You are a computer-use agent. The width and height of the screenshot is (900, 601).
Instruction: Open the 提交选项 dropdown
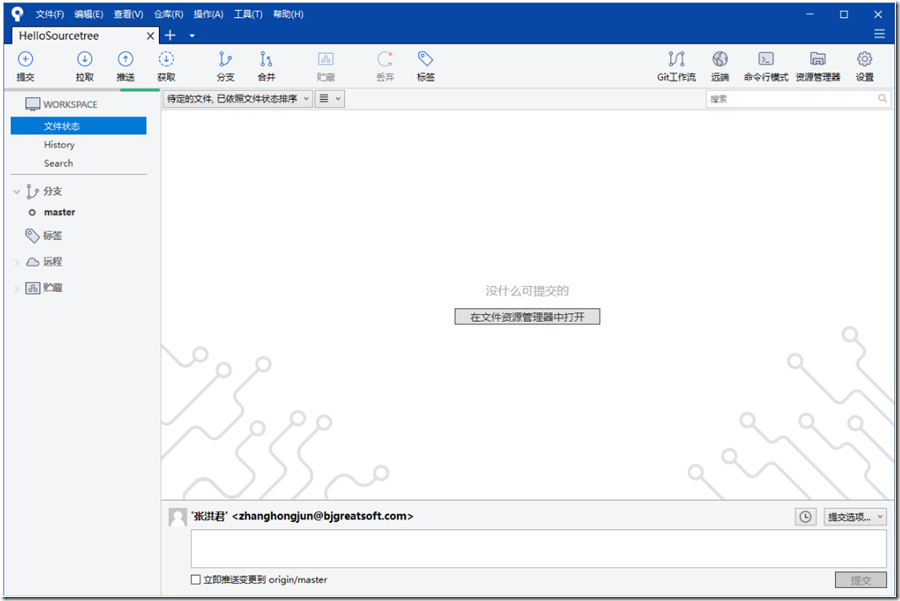(855, 517)
